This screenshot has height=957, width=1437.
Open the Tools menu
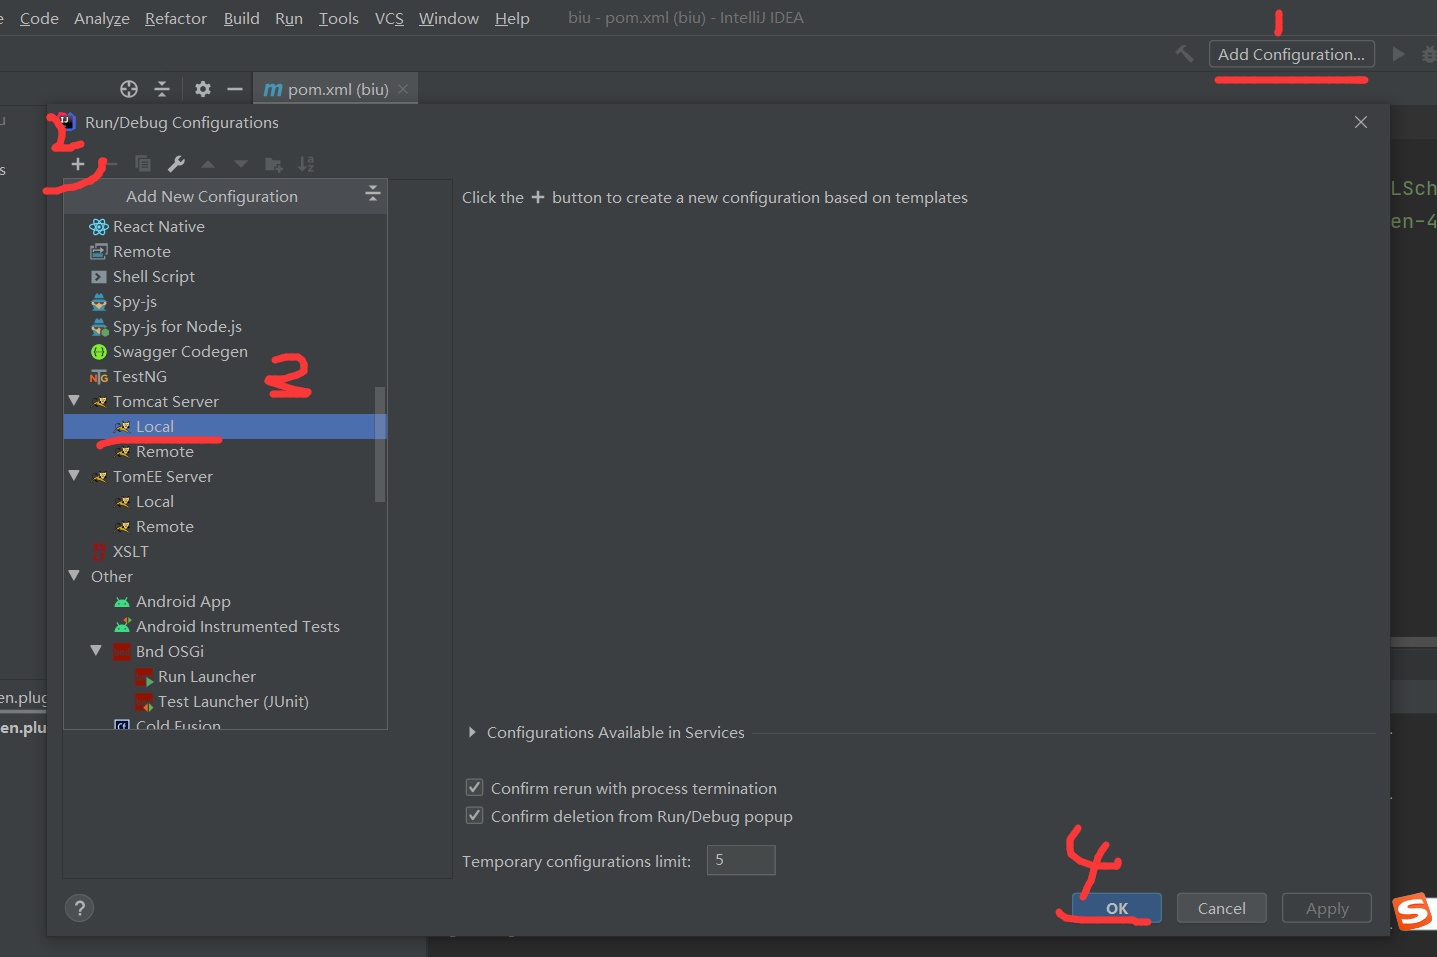tap(339, 18)
